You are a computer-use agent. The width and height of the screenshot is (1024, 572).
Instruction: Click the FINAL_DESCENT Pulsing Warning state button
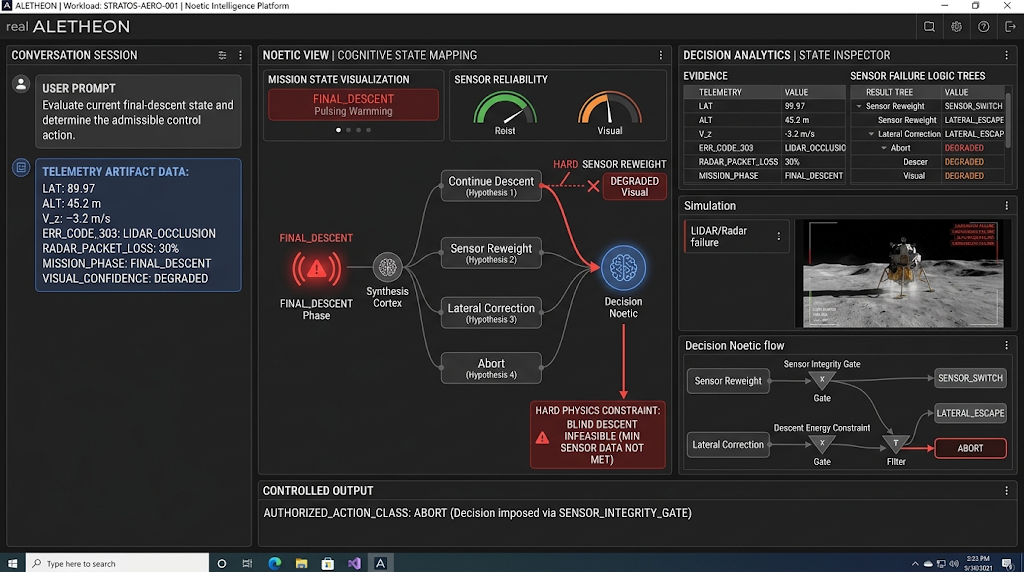353,104
